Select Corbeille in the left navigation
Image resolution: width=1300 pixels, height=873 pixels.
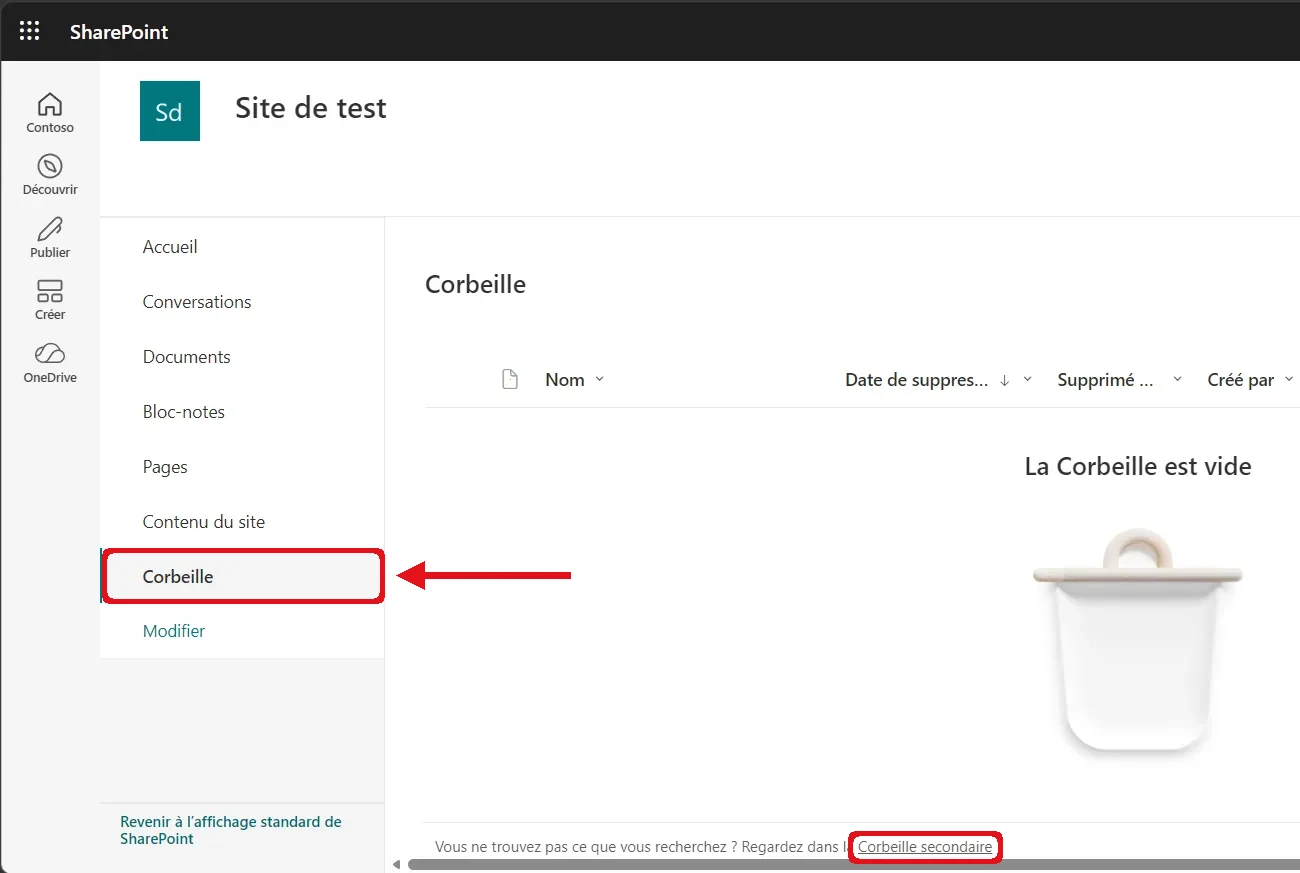point(243,576)
